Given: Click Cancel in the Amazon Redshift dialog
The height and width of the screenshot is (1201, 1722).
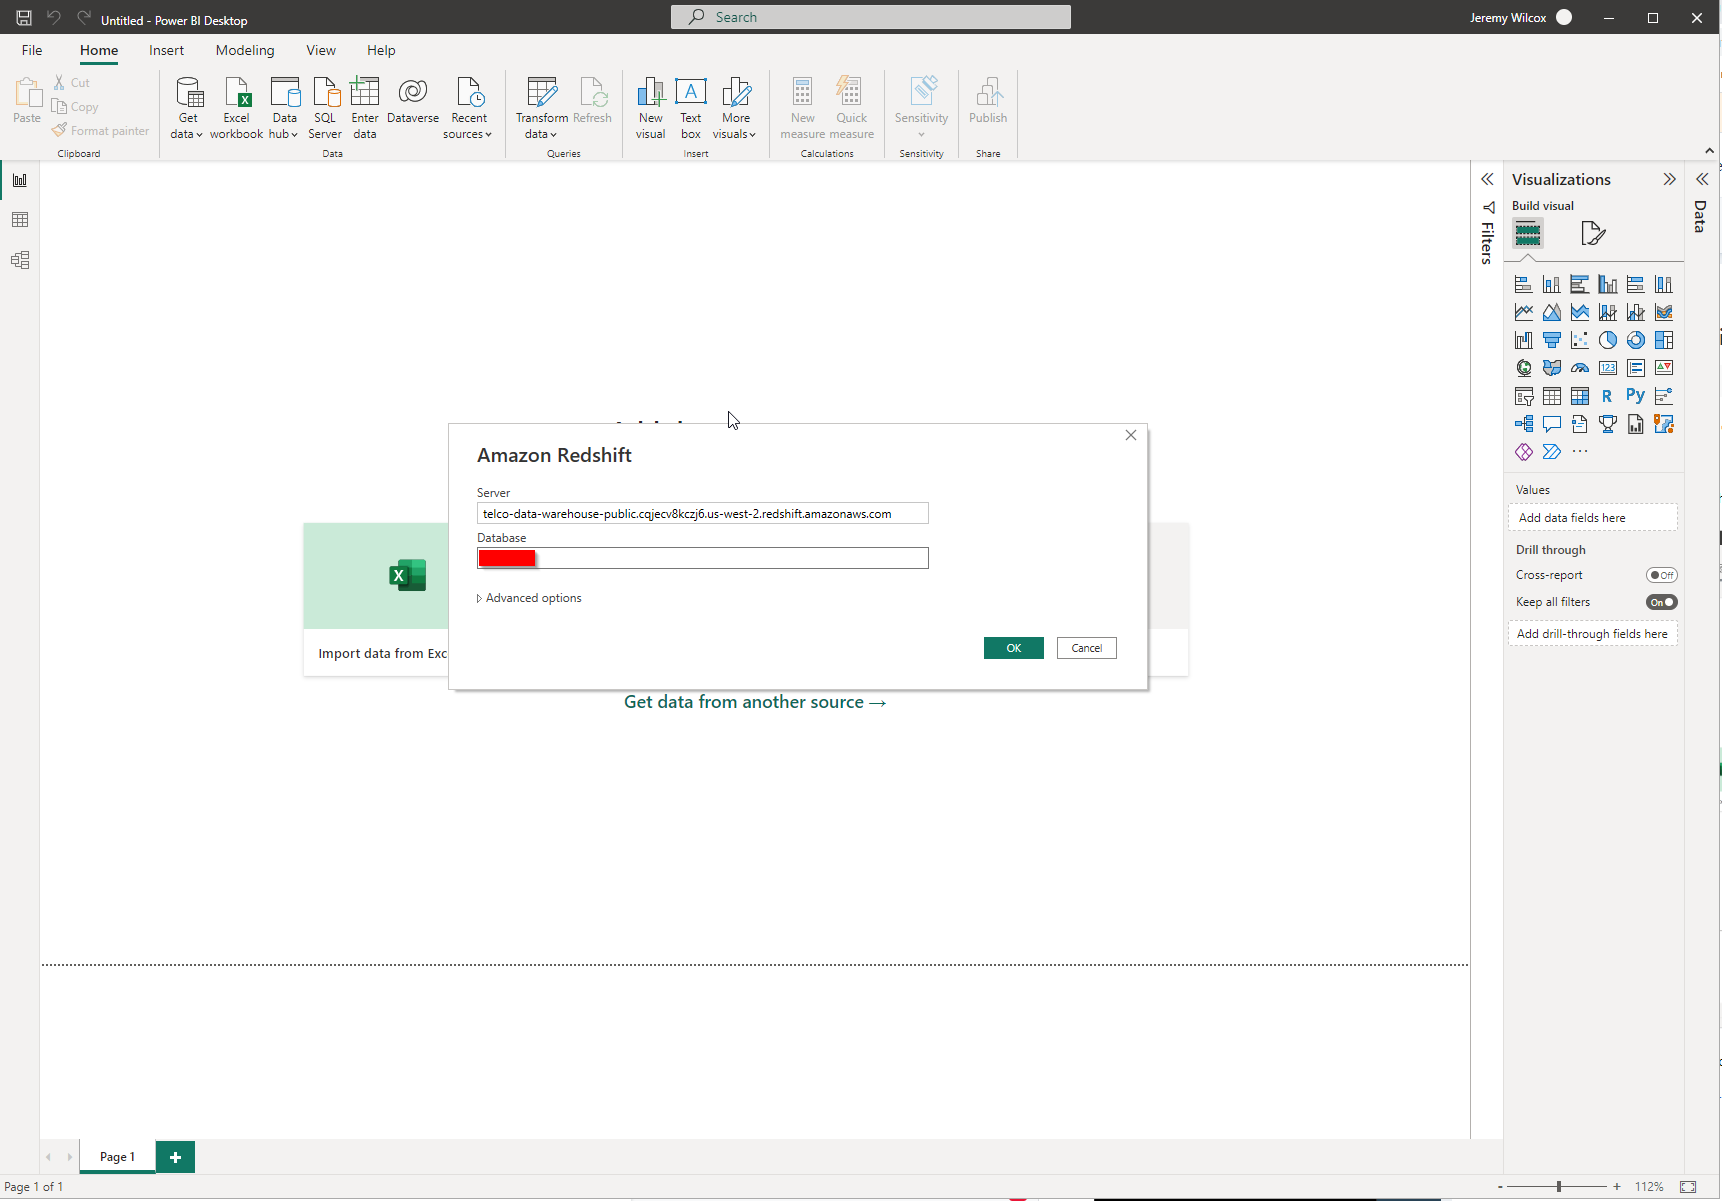Looking at the screenshot, I should pyautogui.click(x=1087, y=648).
